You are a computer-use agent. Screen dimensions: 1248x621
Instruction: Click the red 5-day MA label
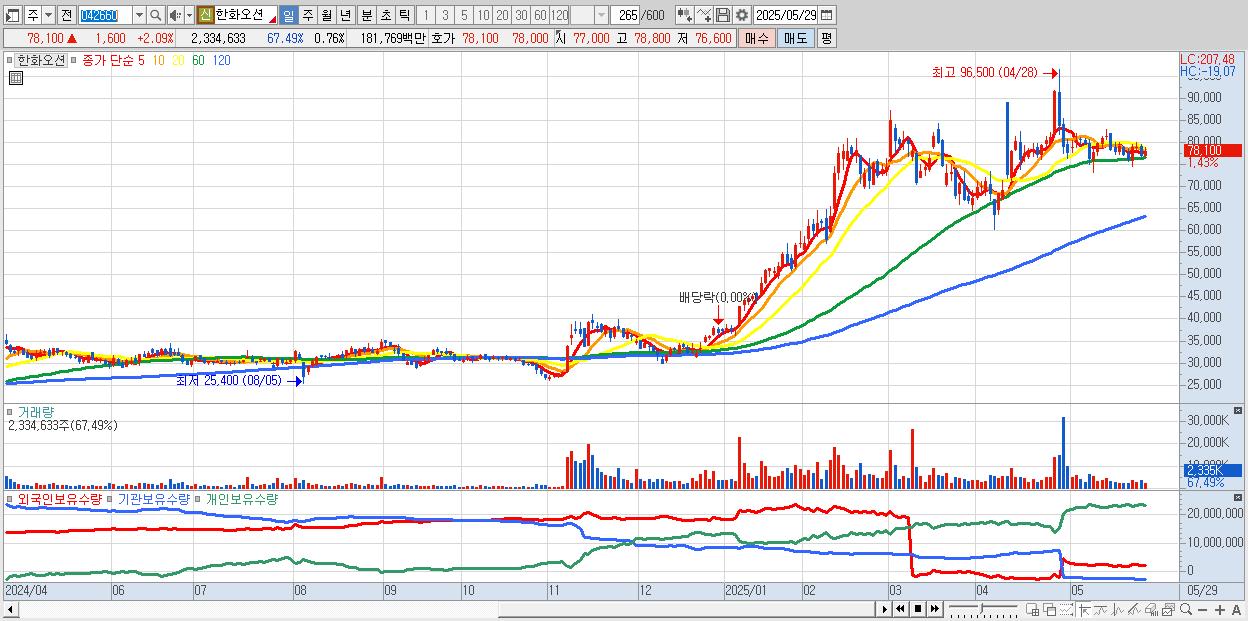(141, 60)
